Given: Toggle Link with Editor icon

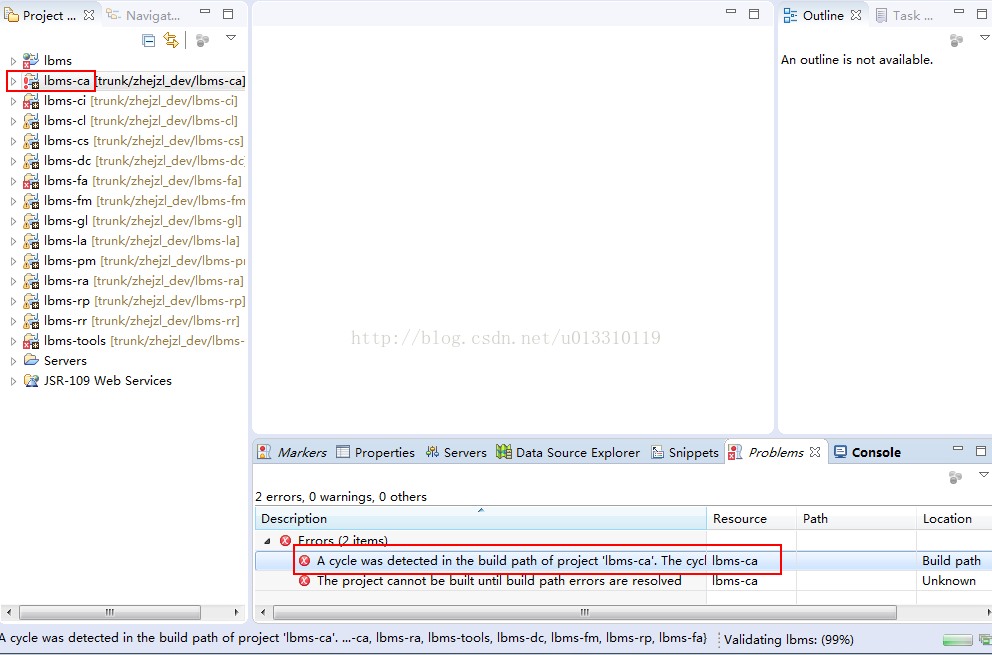Looking at the screenshot, I should pos(171,40).
